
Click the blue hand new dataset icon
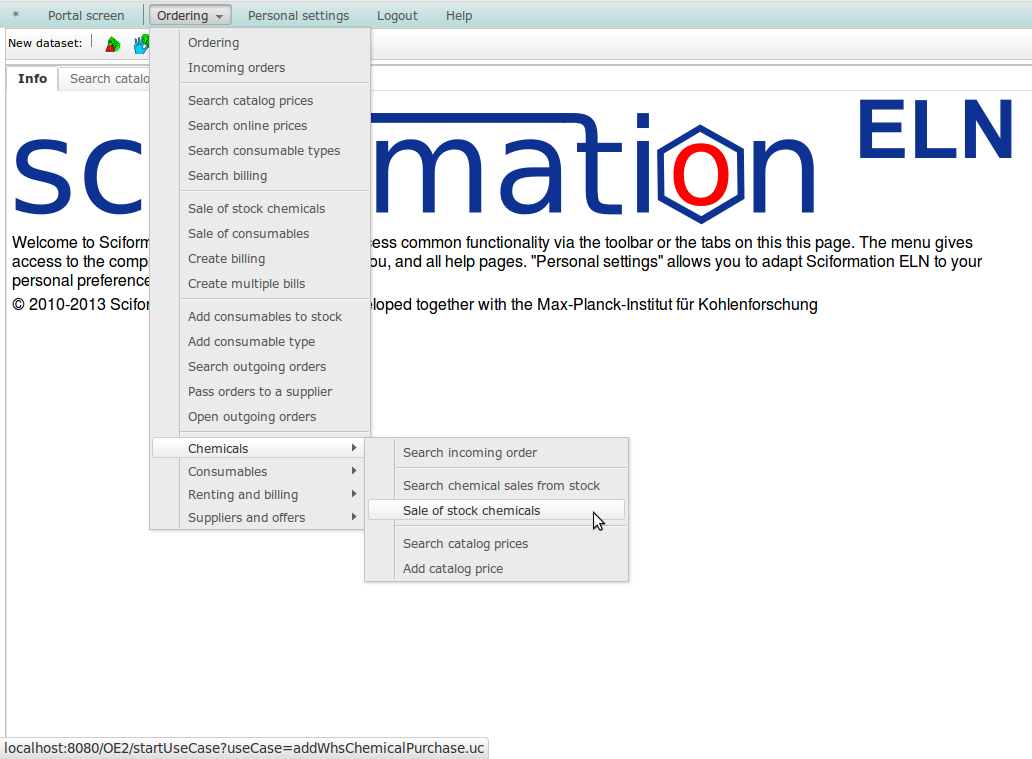click(x=141, y=44)
